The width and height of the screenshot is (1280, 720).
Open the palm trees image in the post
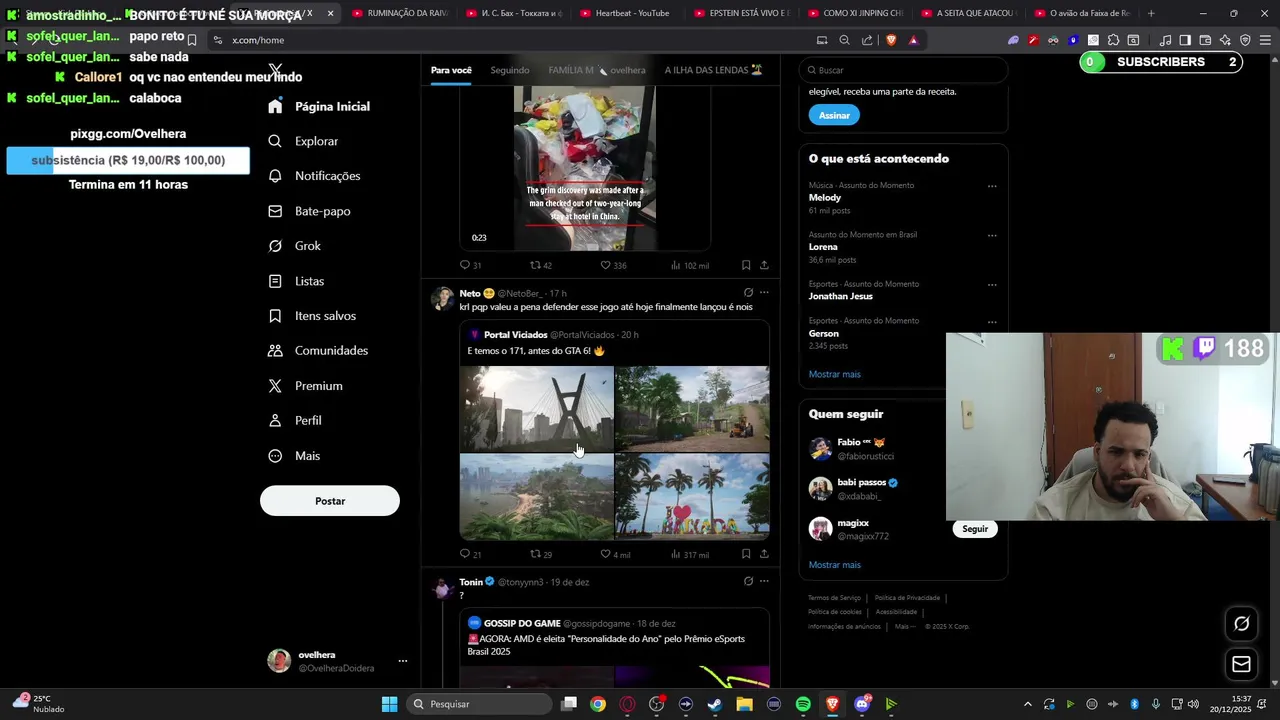692,497
